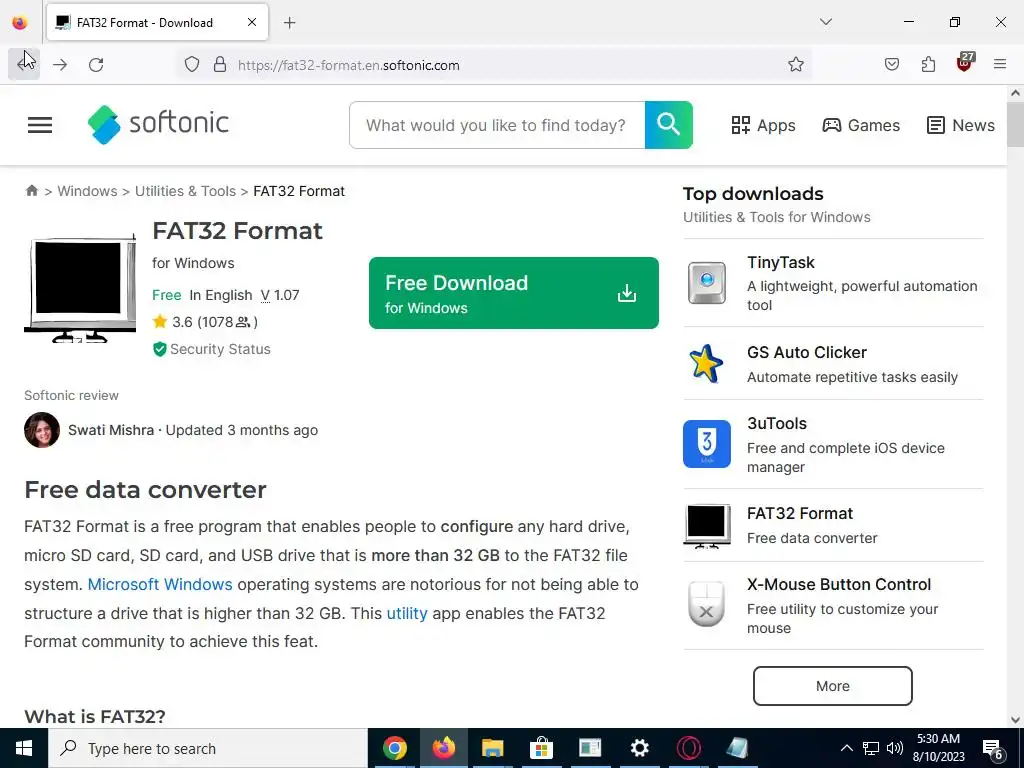Click the Free Download for Windows button
1024x768 pixels.
(514, 293)
